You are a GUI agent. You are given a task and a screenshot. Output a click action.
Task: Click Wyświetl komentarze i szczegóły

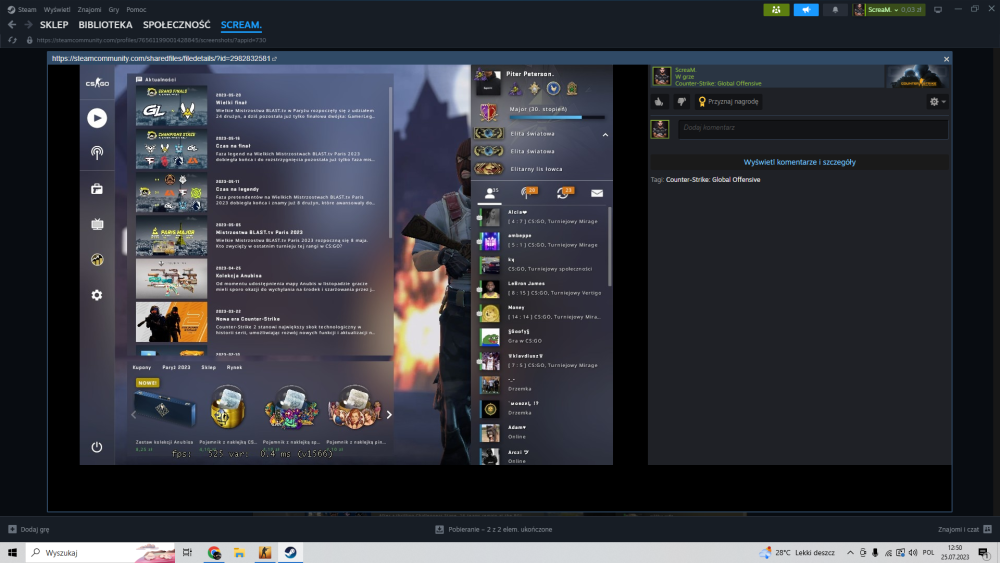[799, 162]
